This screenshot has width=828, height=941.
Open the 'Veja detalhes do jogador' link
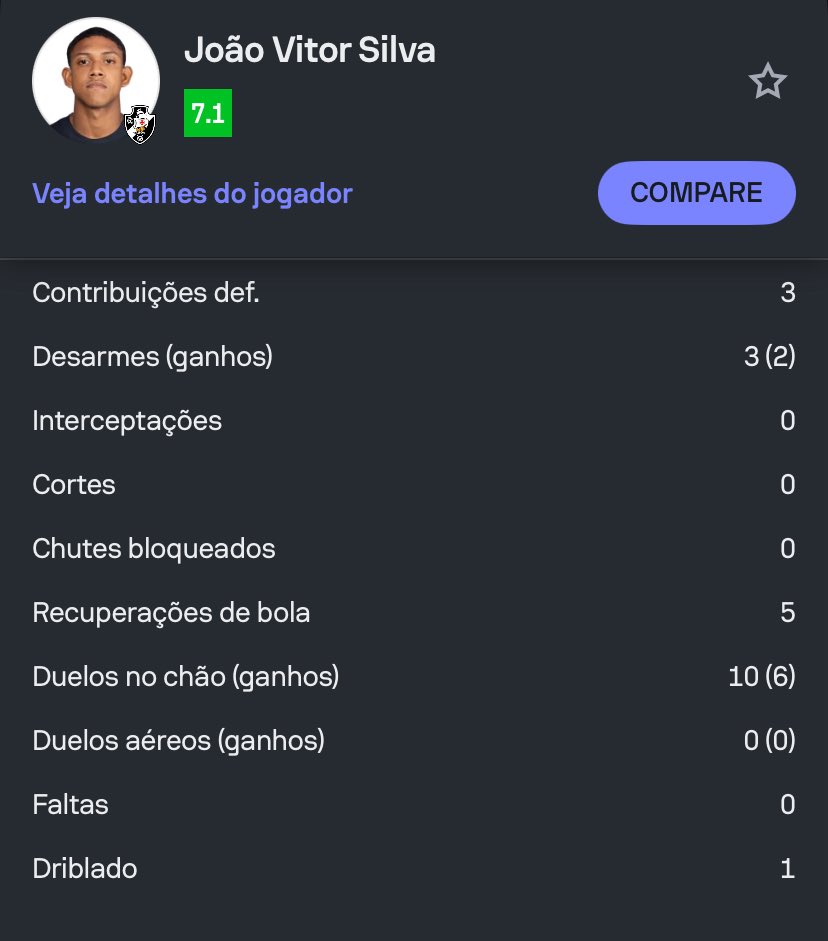[x=192, y=193]
